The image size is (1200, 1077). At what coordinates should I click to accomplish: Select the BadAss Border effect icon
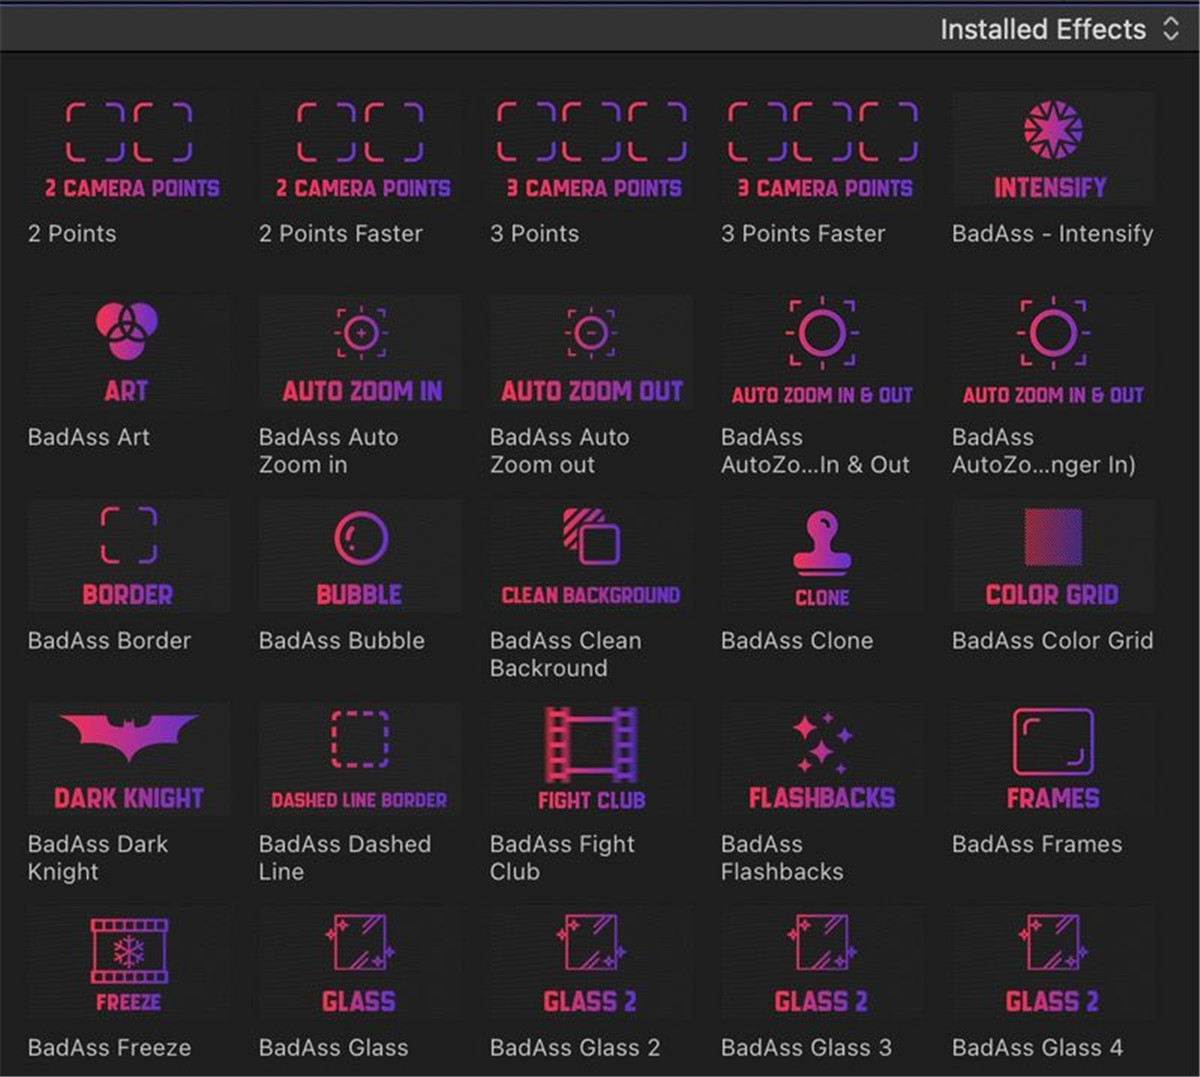[x=128, y=556]
